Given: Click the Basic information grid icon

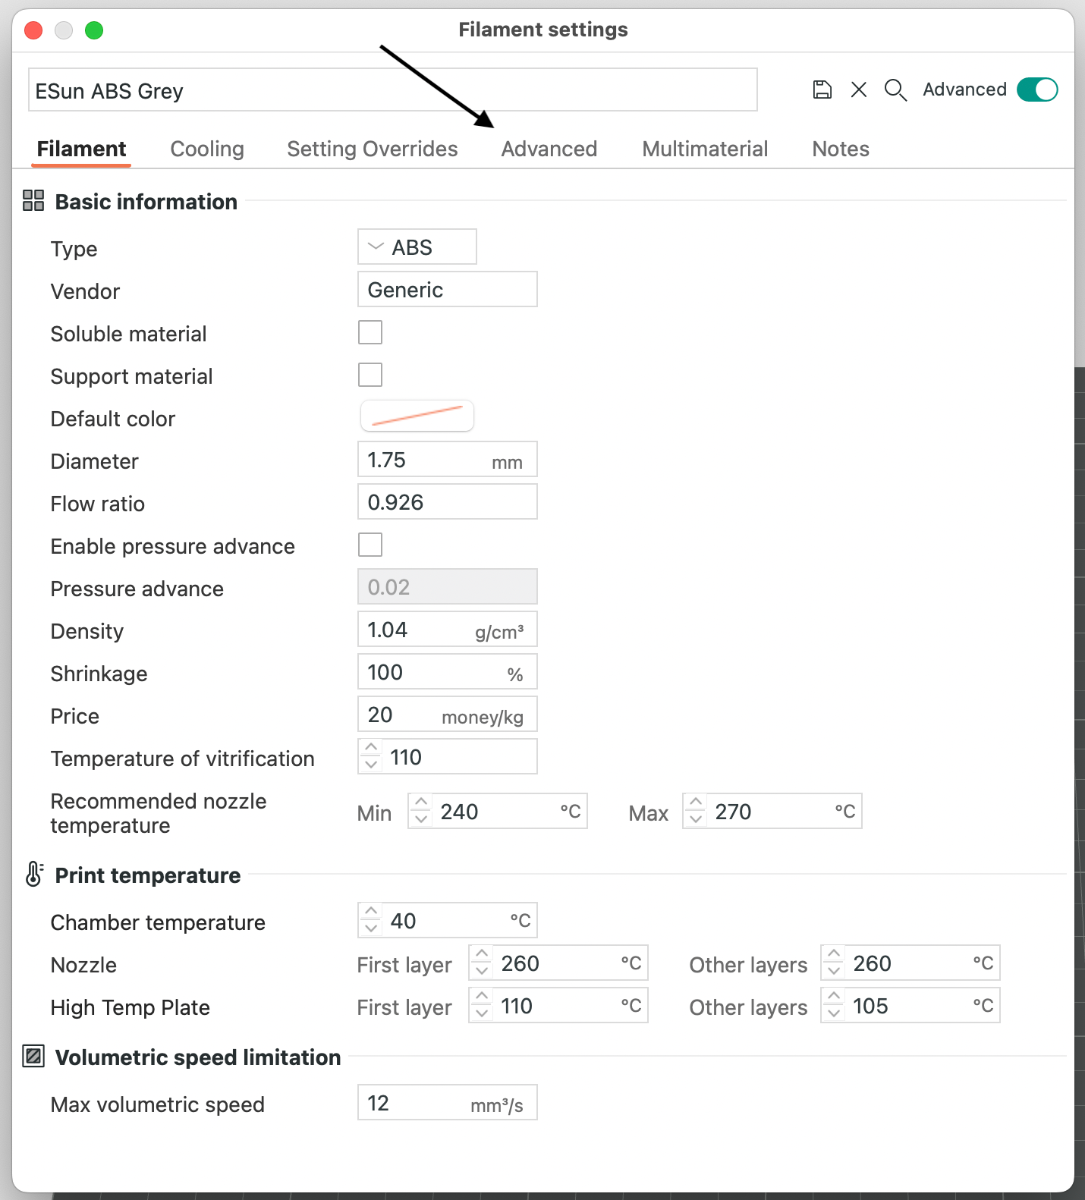Looking at the screenshot, I should pos(33,202).
